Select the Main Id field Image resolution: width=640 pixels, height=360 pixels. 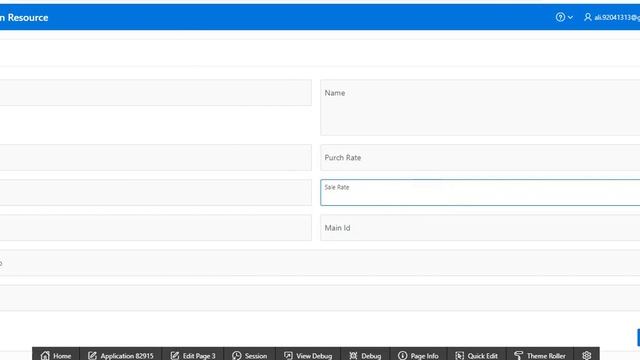(x=480, y=228)
